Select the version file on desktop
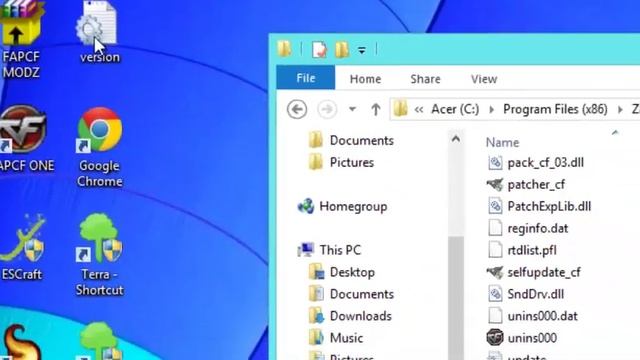This screenshot has height=360, width=640. coord(99,32)
